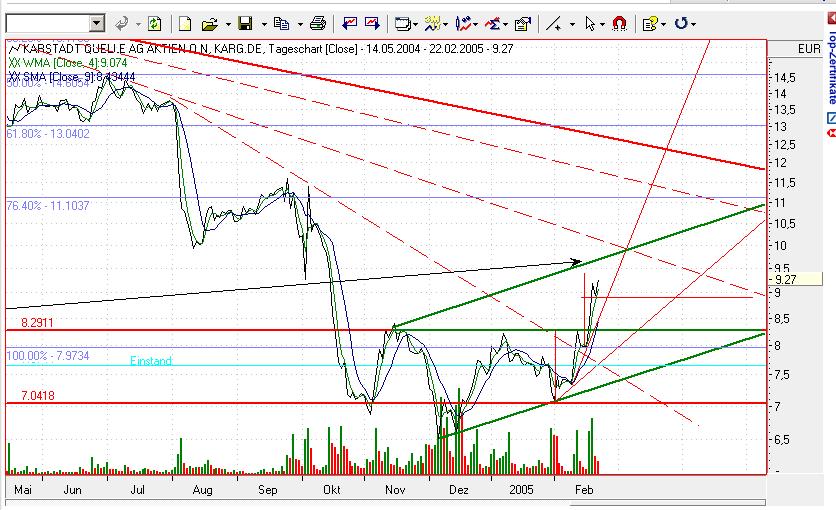
Task: Click the red collapse arrow on sidebar
Action: (832, 19)
